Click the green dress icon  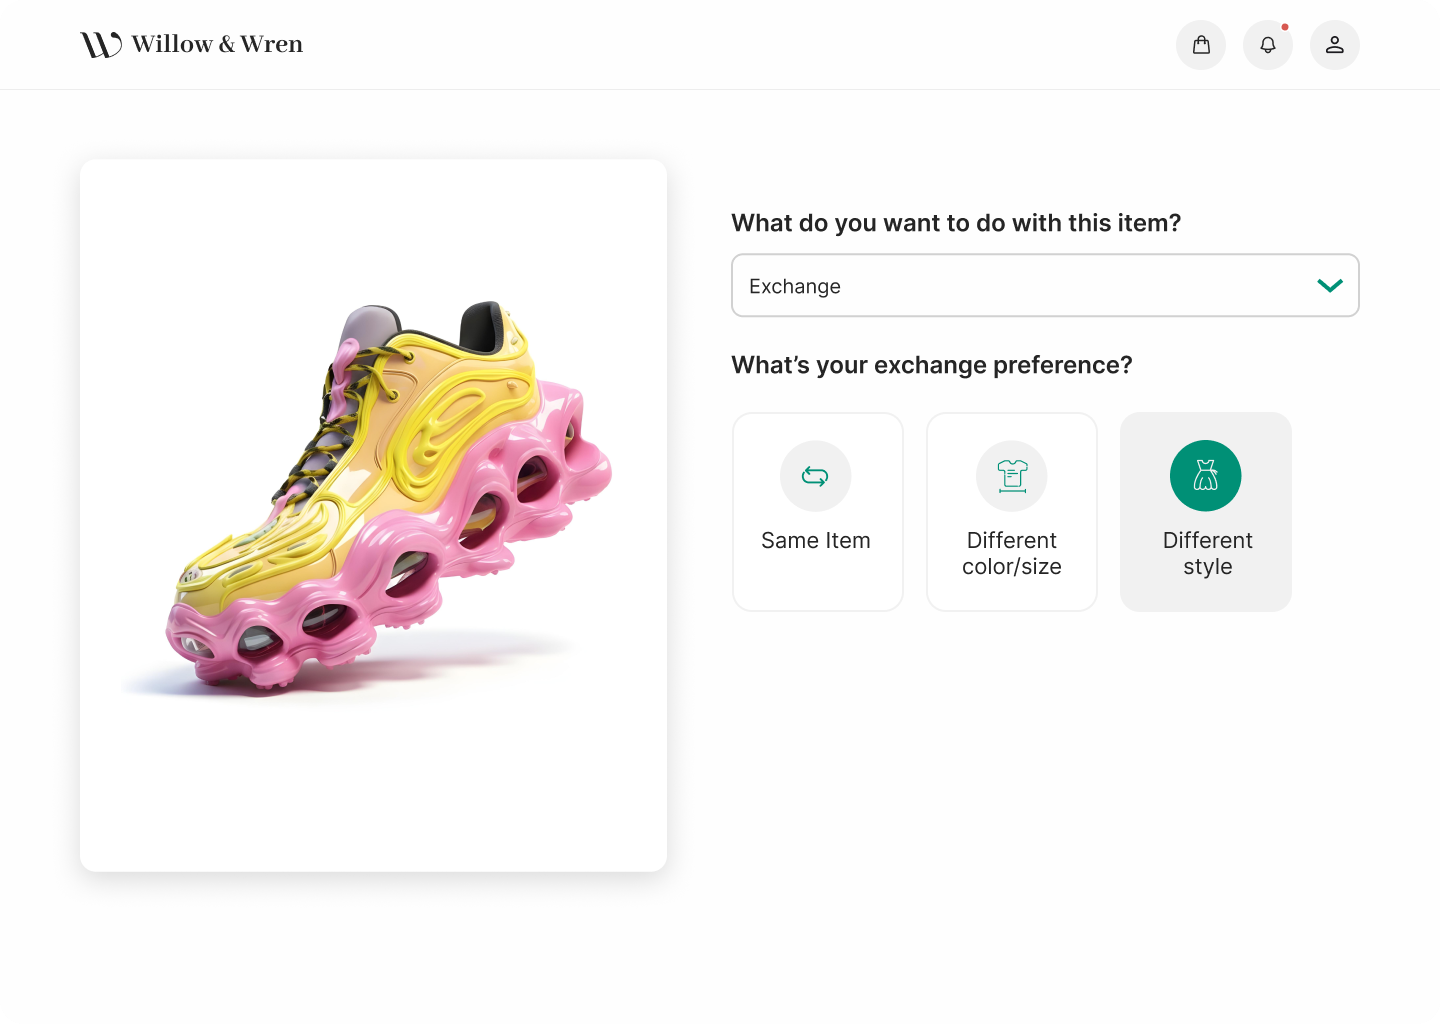[1206, 476]
